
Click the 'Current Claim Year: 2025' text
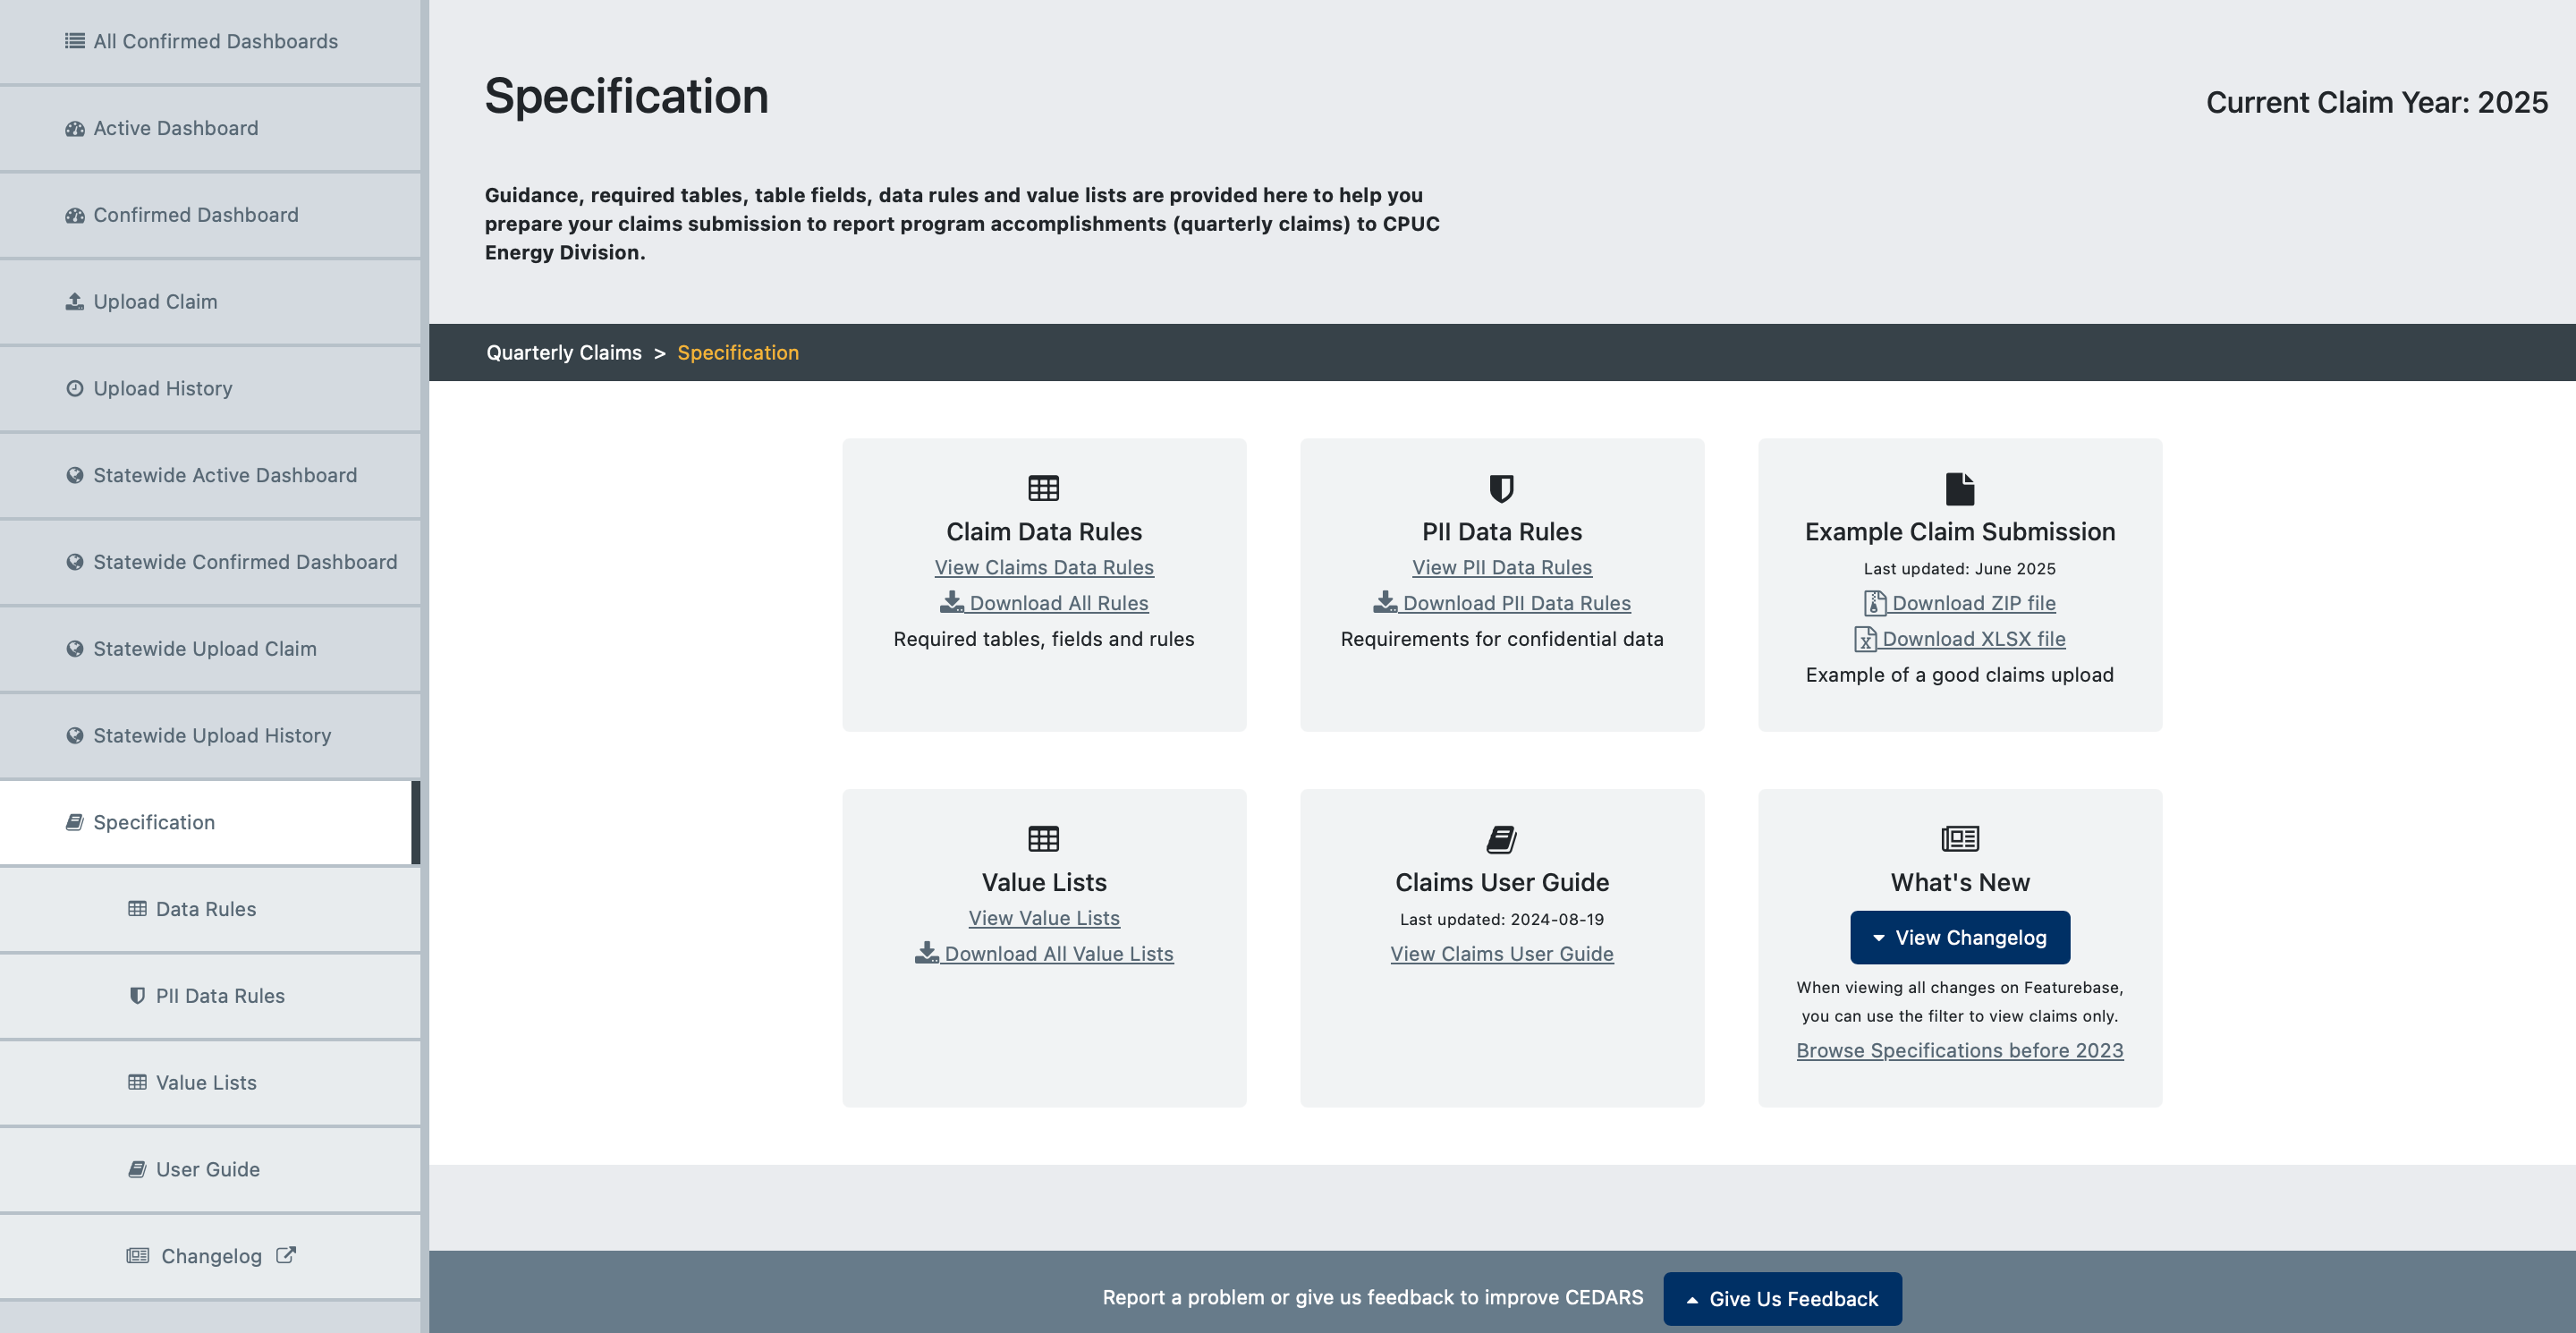click(2376, 102)
